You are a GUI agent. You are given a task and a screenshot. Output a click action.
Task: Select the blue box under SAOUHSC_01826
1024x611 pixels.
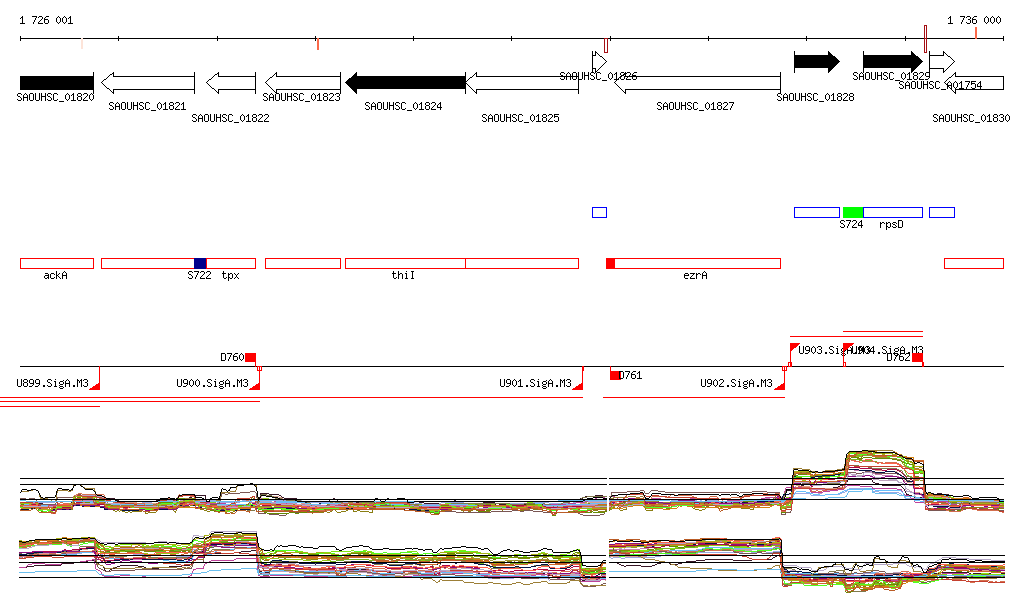pos(600,212)
